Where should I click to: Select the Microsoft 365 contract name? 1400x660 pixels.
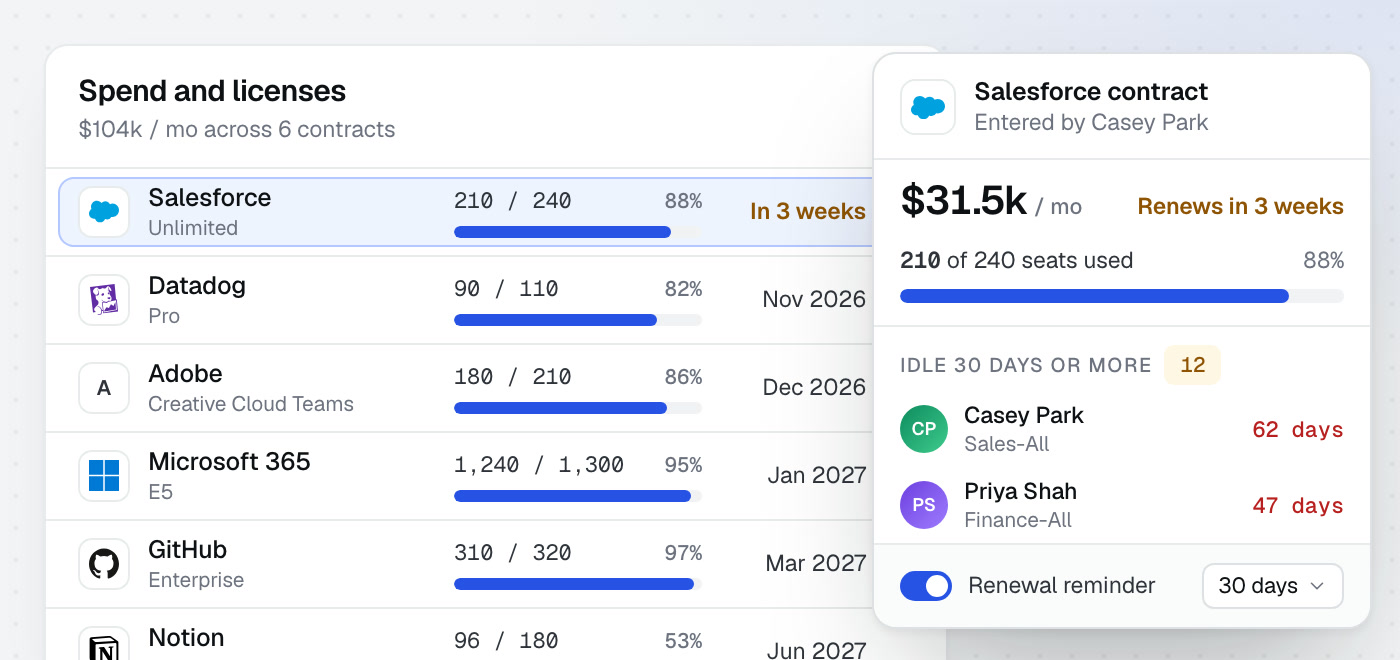pyautogui.click(x=230, y=462)
